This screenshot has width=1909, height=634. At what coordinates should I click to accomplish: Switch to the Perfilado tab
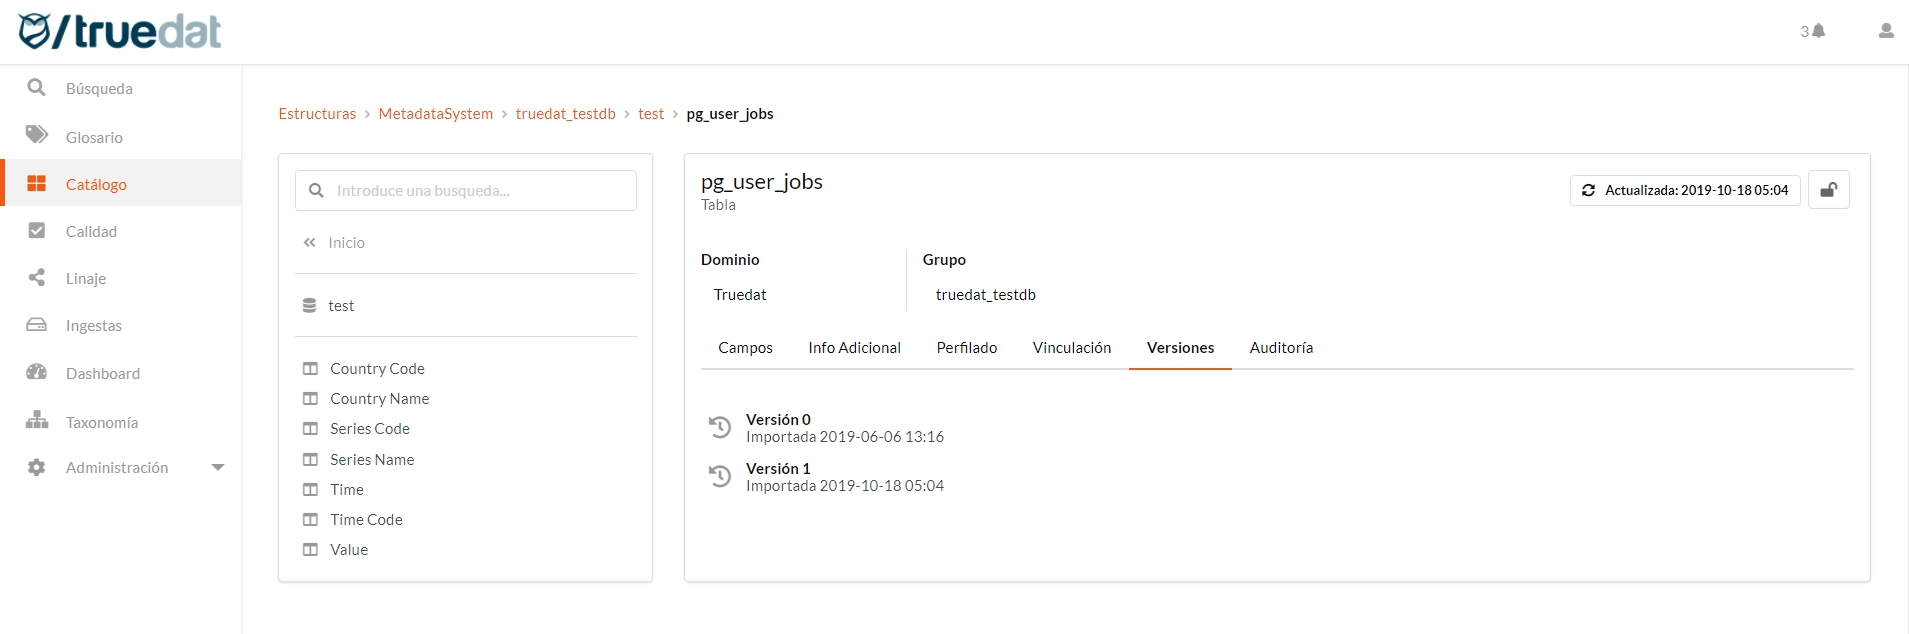click(966, 348)
